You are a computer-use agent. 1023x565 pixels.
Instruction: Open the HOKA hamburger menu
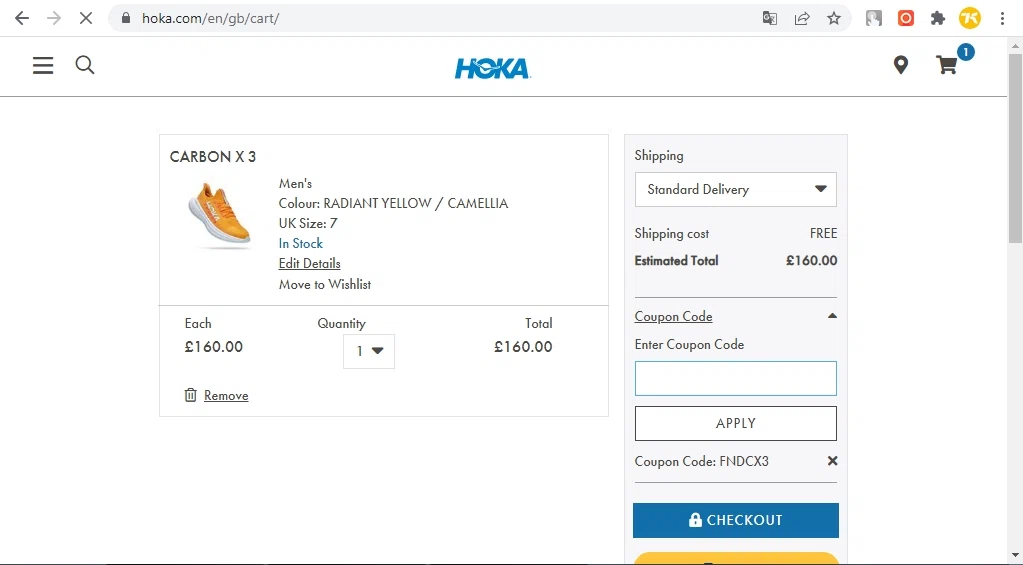pos(43,65)
